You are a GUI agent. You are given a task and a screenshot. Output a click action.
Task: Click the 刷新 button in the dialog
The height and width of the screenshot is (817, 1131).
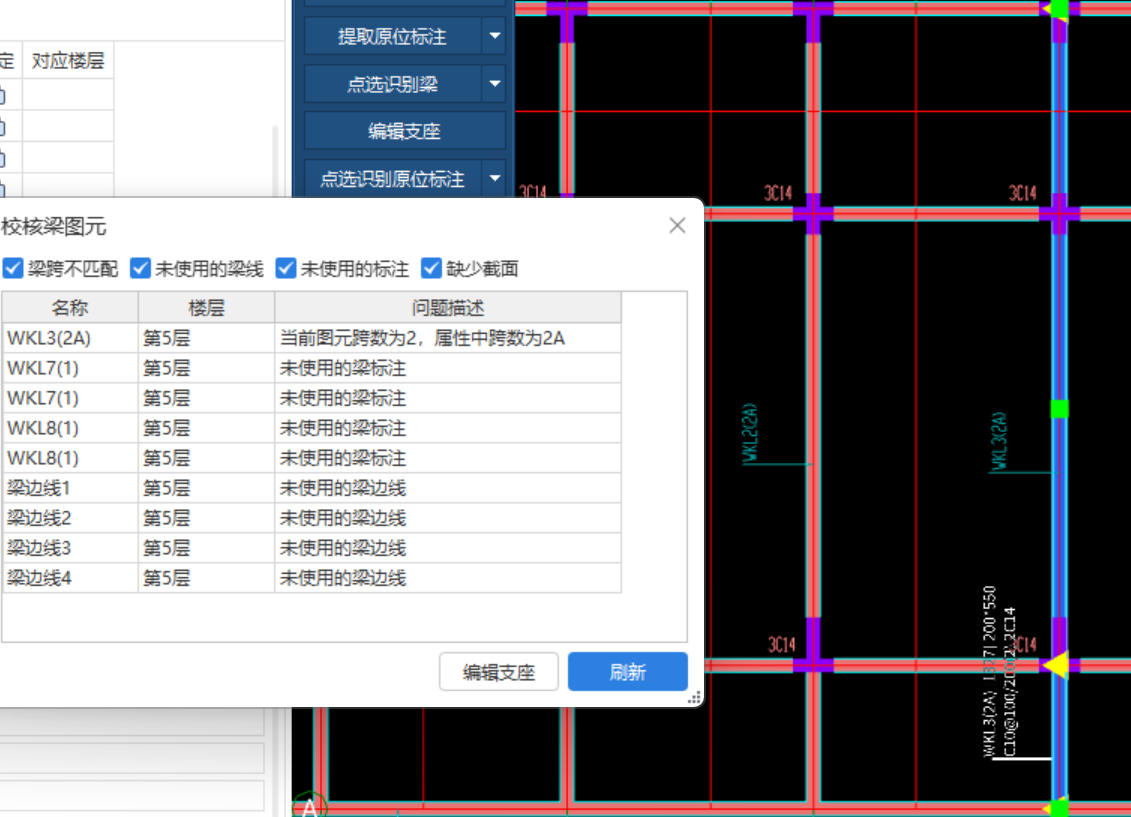[627, 671]
